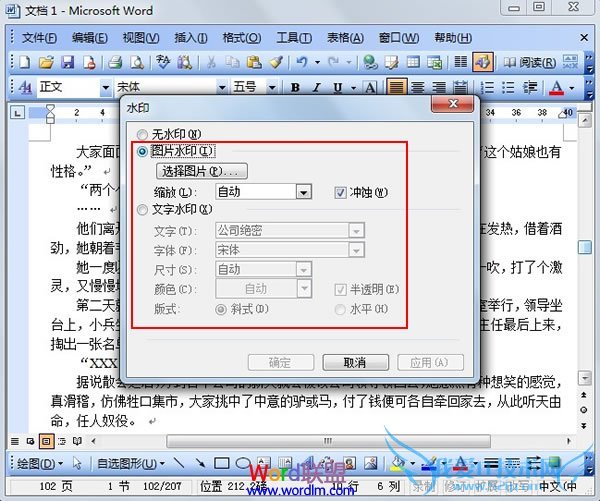The height and width of the screenshot is (501, 600).
Task: Save document with the floppy disk icon
Action: click(x=68, y=62)
